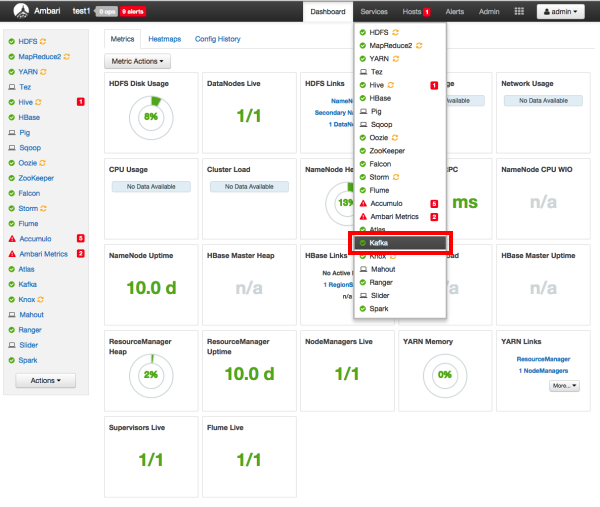Screen dimensions: 600x507
Task: Open HBase service in sidebar
Action: pos(29,117)
